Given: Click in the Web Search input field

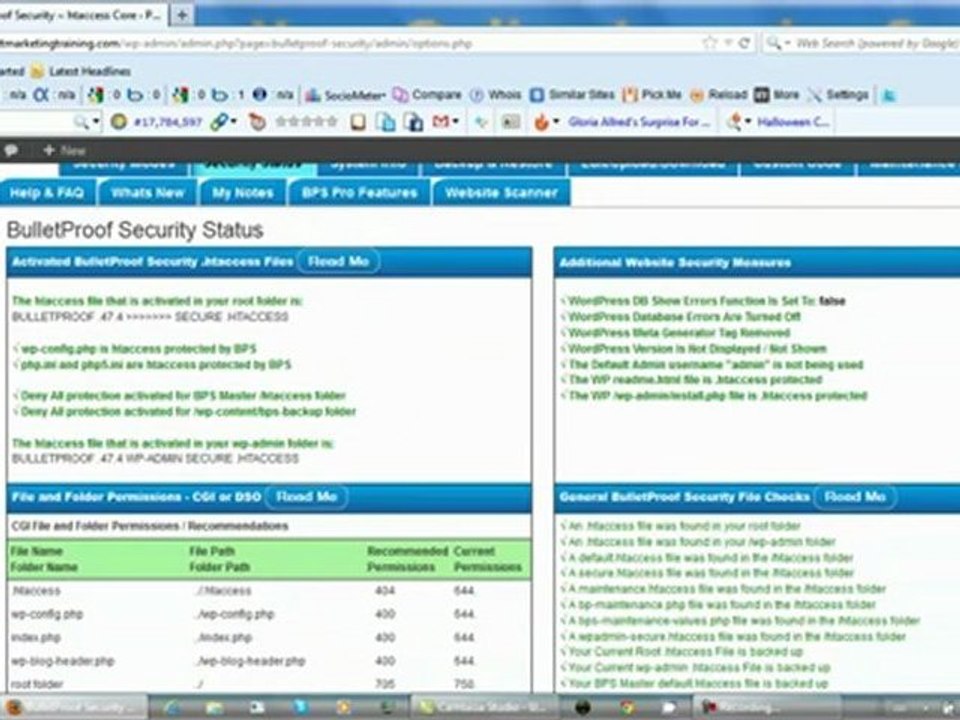Looking at the screenshot, I should 876,43.
